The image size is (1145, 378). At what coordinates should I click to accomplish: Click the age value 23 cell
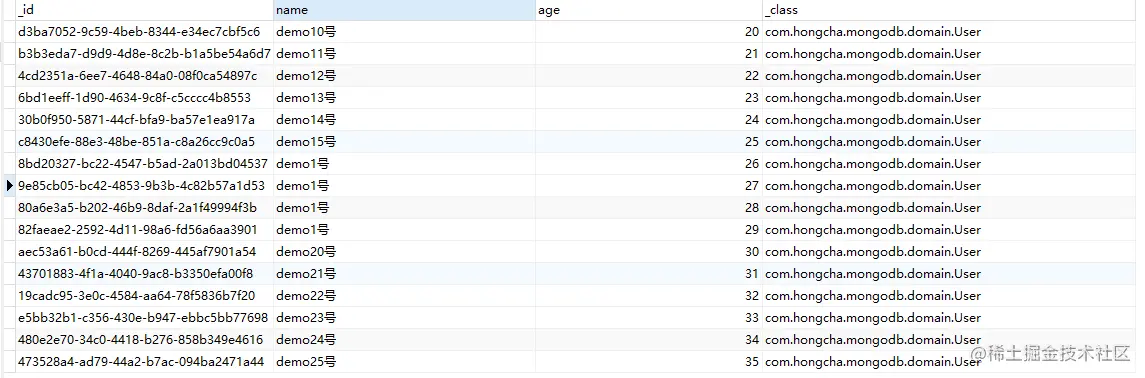pos(648,98)
